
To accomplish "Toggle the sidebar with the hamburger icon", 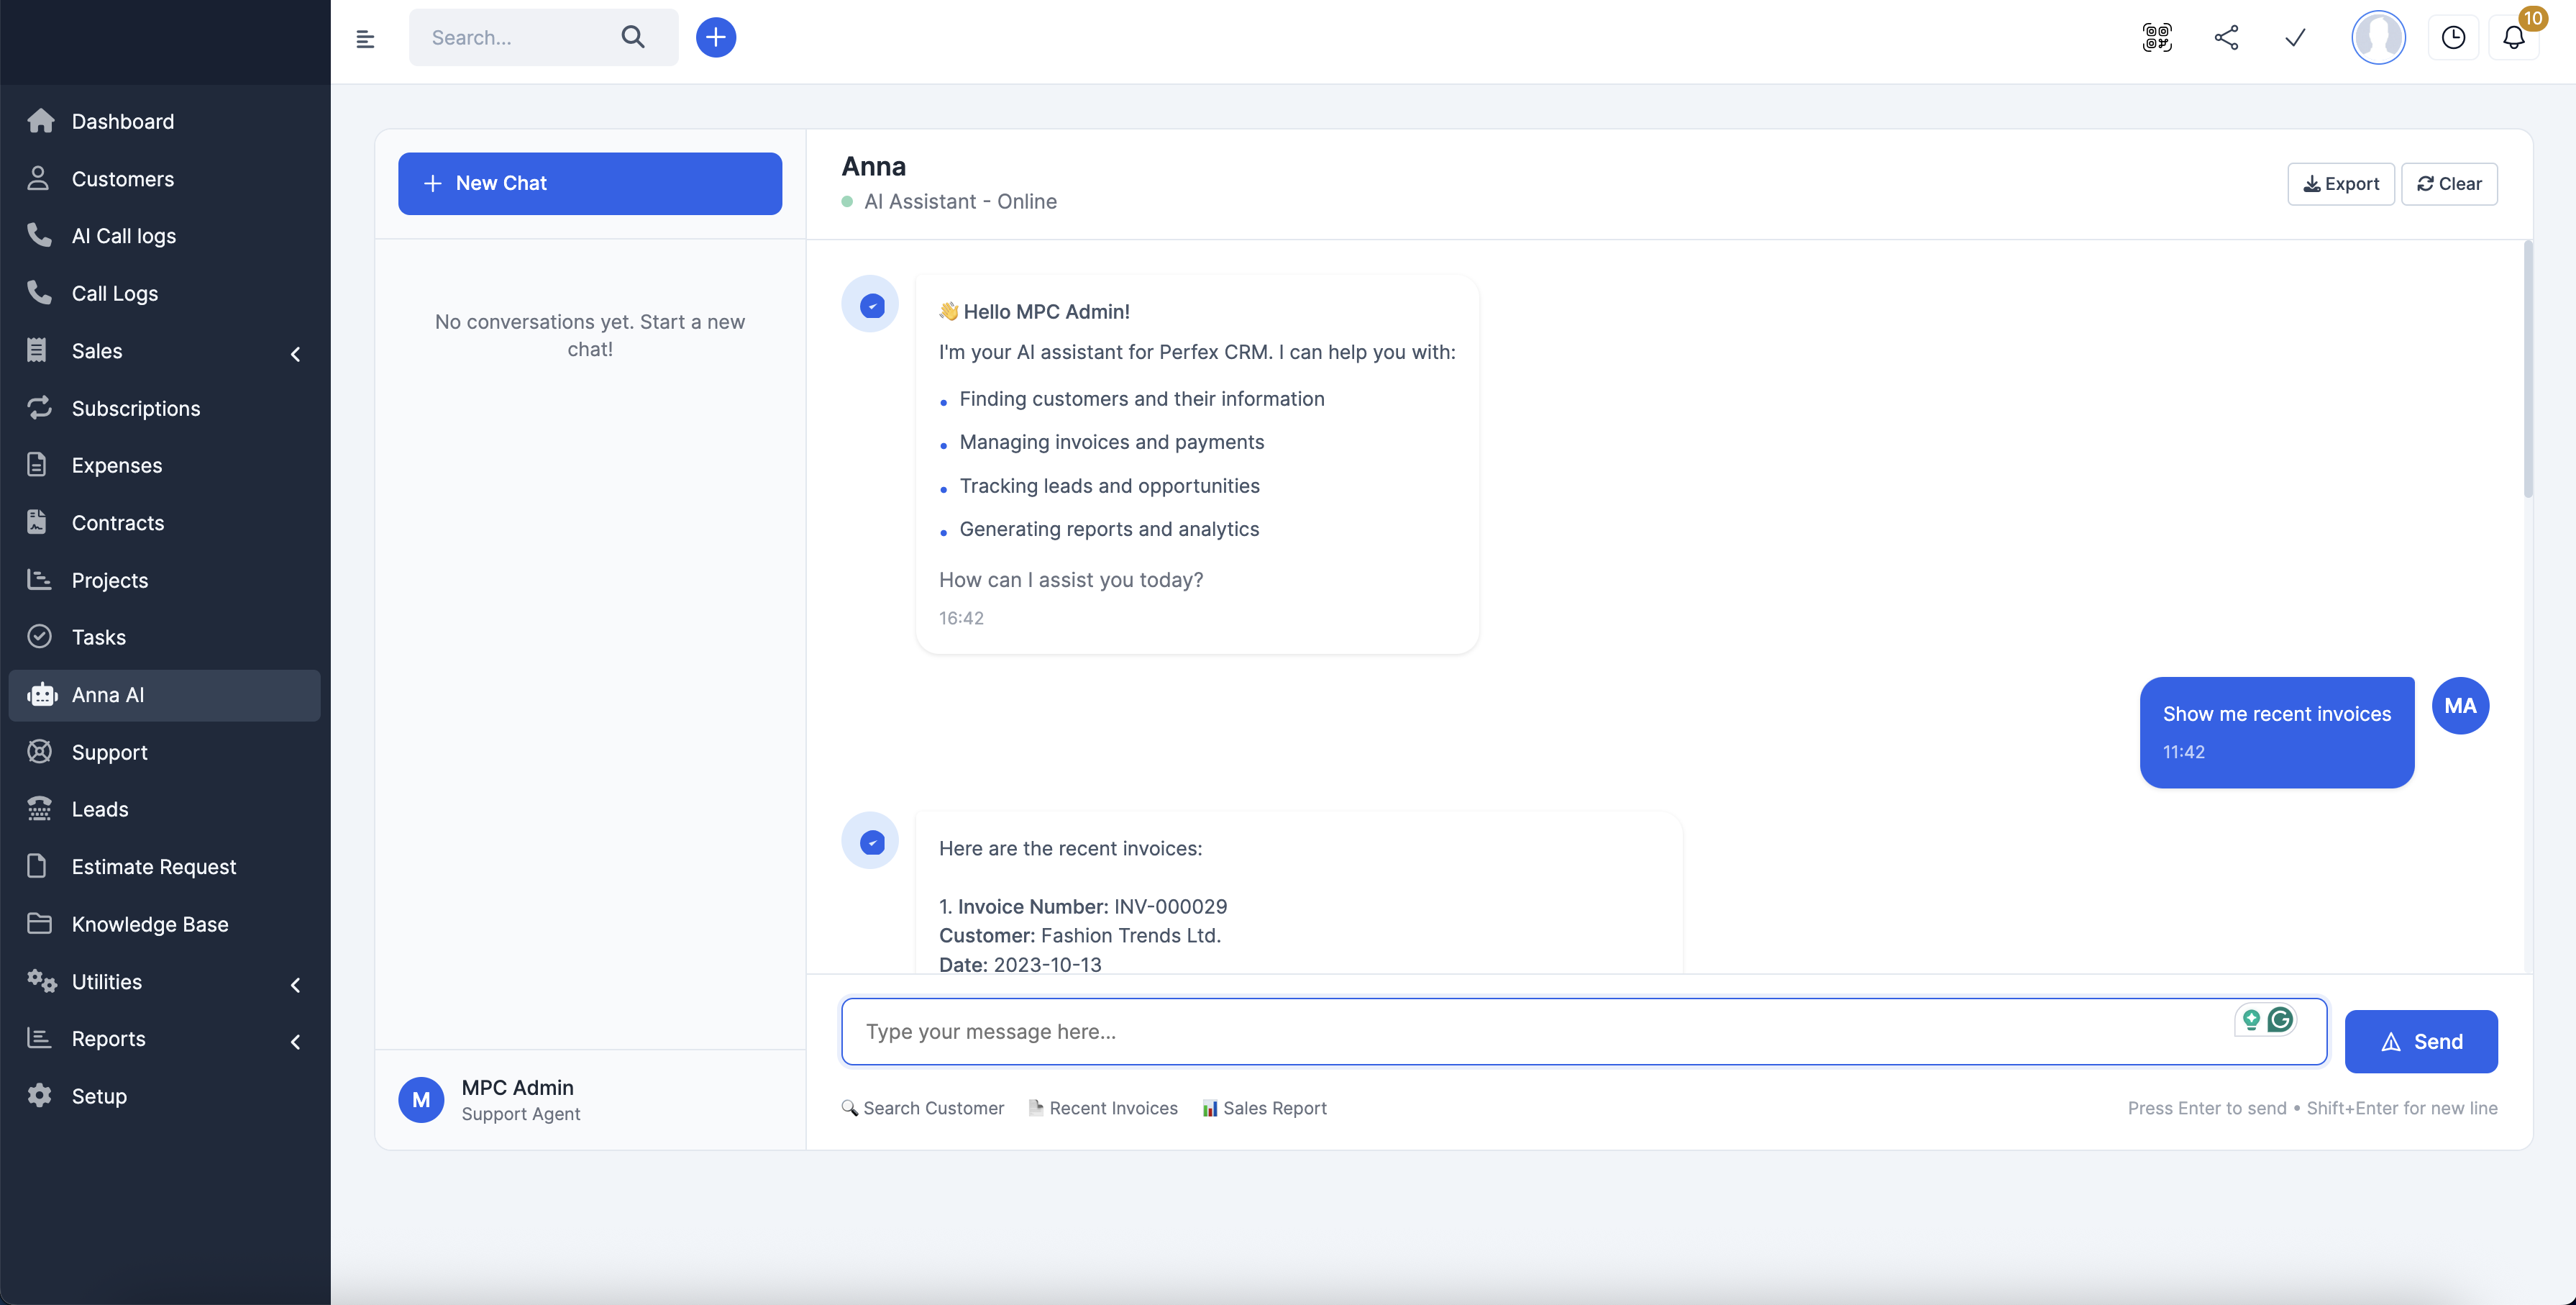I will click(366, 38).
